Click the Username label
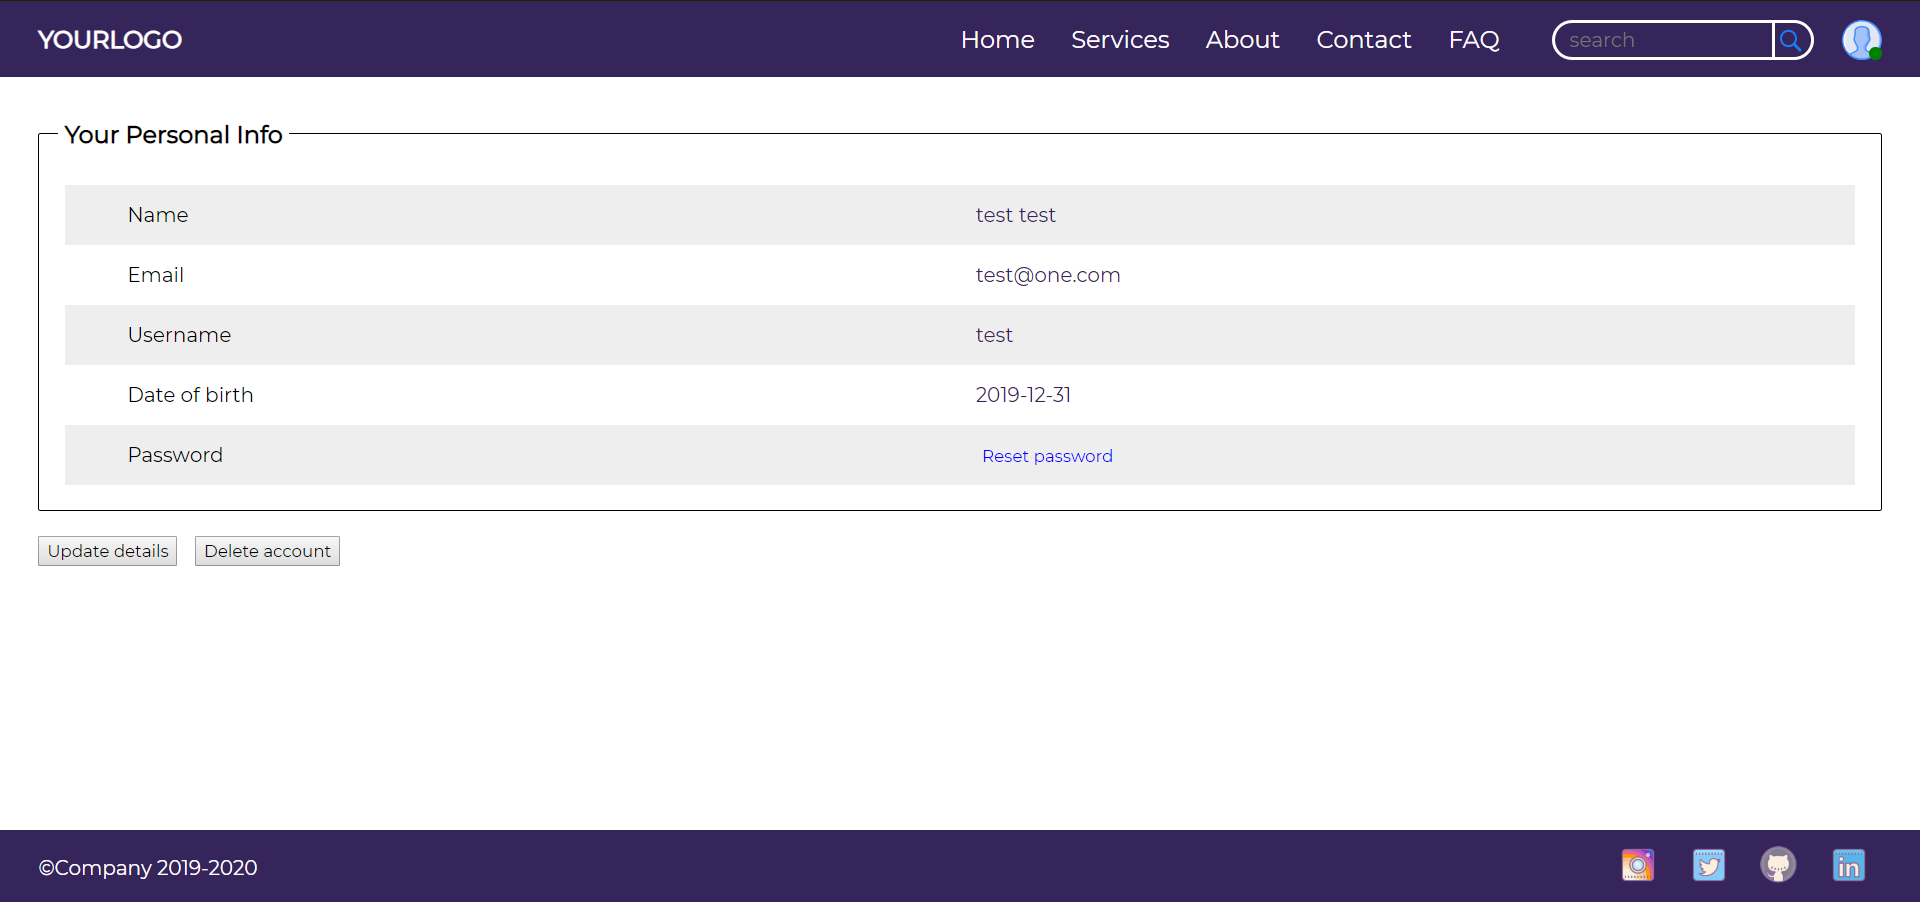This screenshot has height=902, width=1920. [x=179, y=335]
